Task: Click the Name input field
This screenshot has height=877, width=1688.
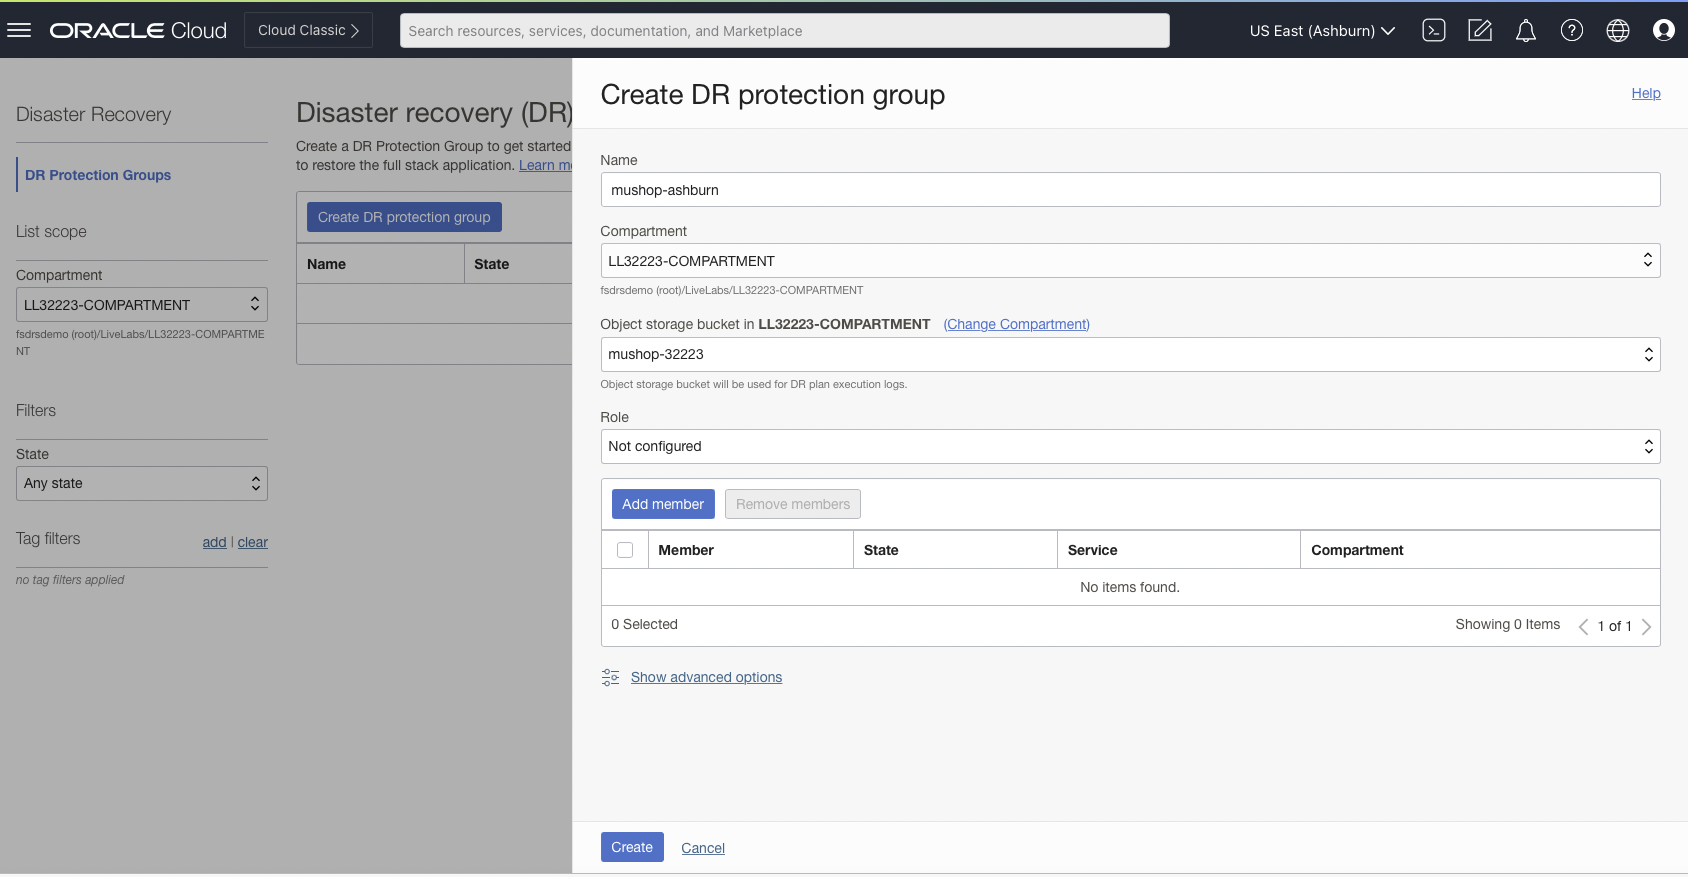Action: [1129, 190]
